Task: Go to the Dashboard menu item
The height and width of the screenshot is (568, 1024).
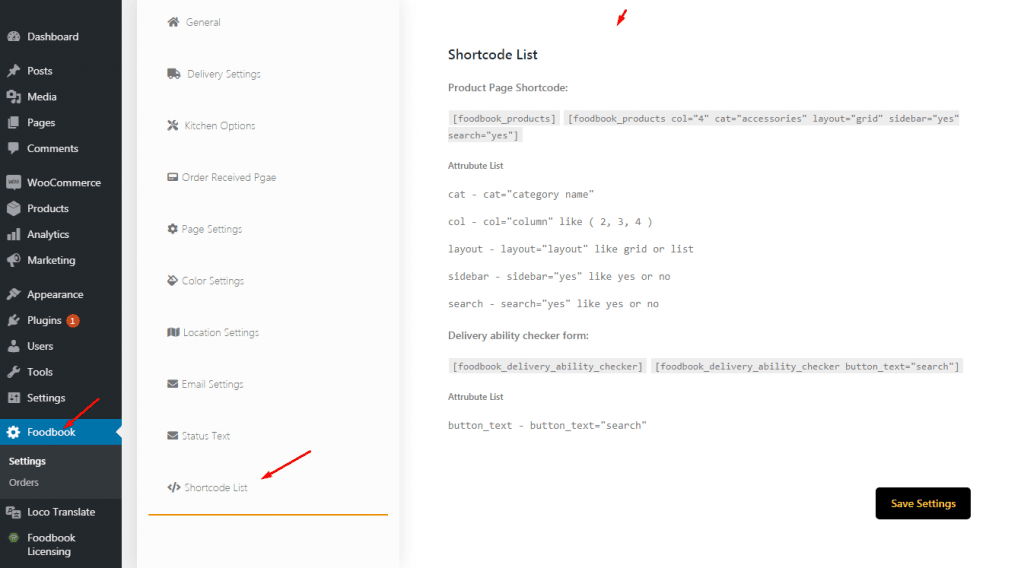Action: tap(52, 37)
